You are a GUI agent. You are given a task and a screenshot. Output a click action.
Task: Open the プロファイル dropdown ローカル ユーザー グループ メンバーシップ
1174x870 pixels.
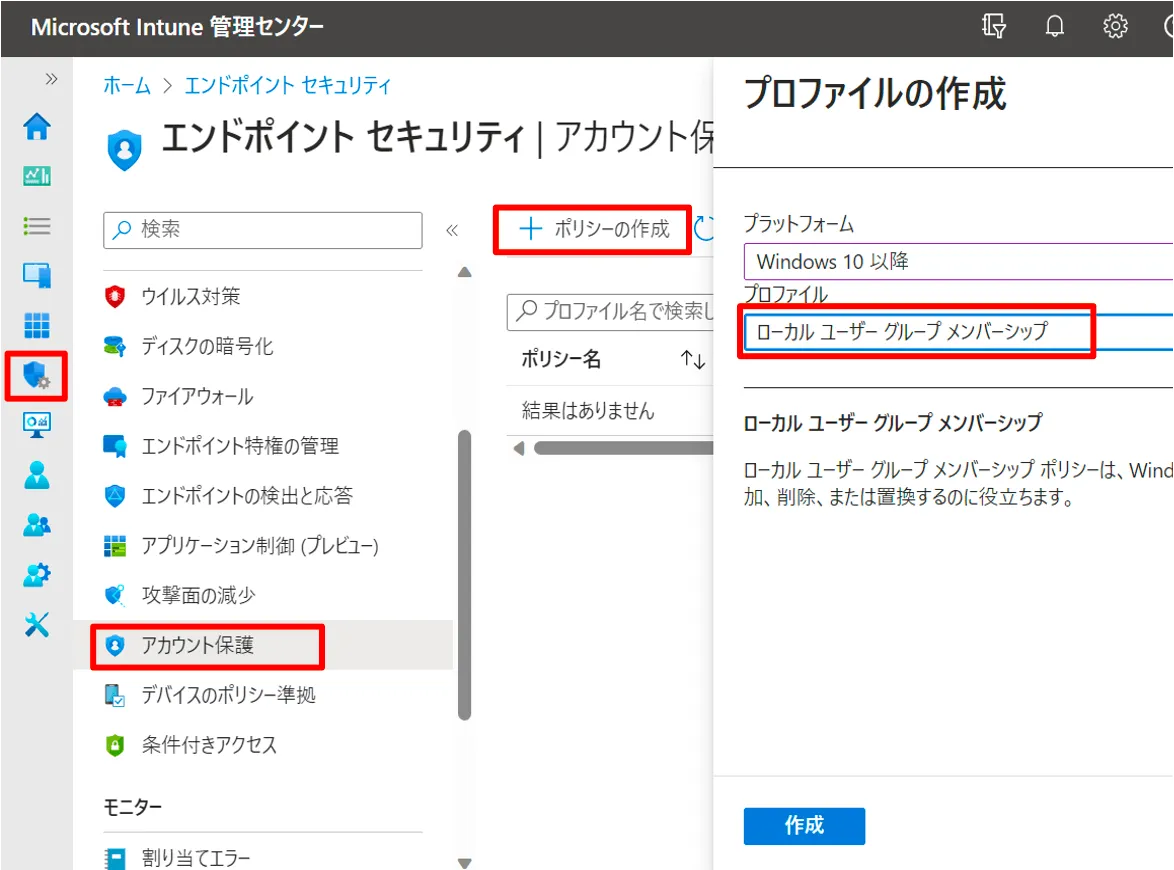tap(958, 332)
